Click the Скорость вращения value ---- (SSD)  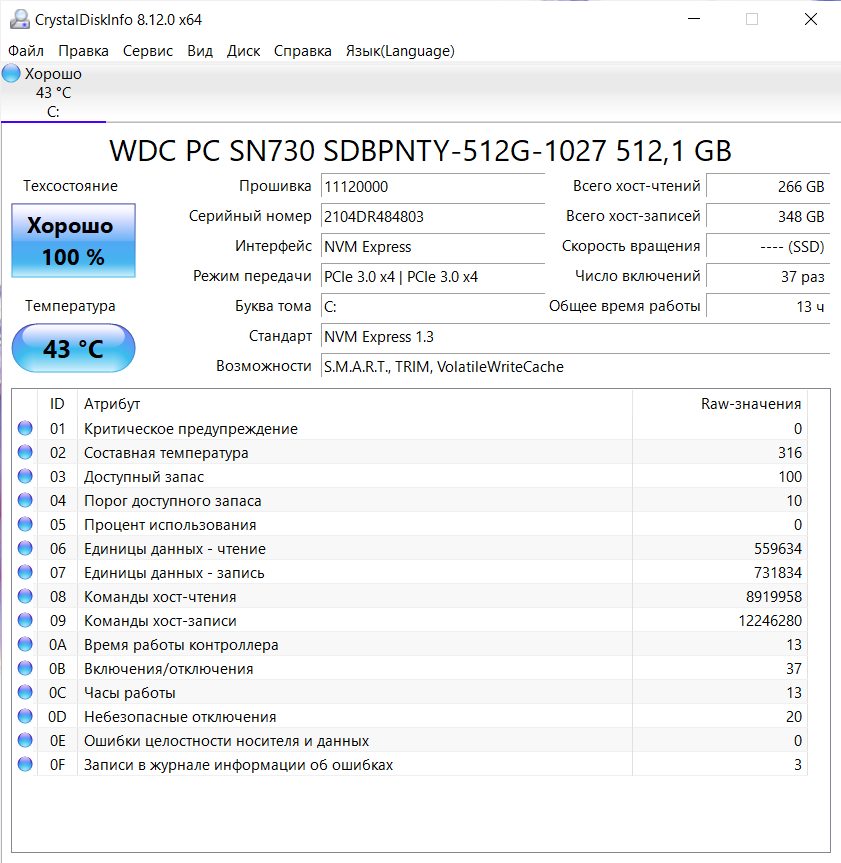[x=768, y=247]
